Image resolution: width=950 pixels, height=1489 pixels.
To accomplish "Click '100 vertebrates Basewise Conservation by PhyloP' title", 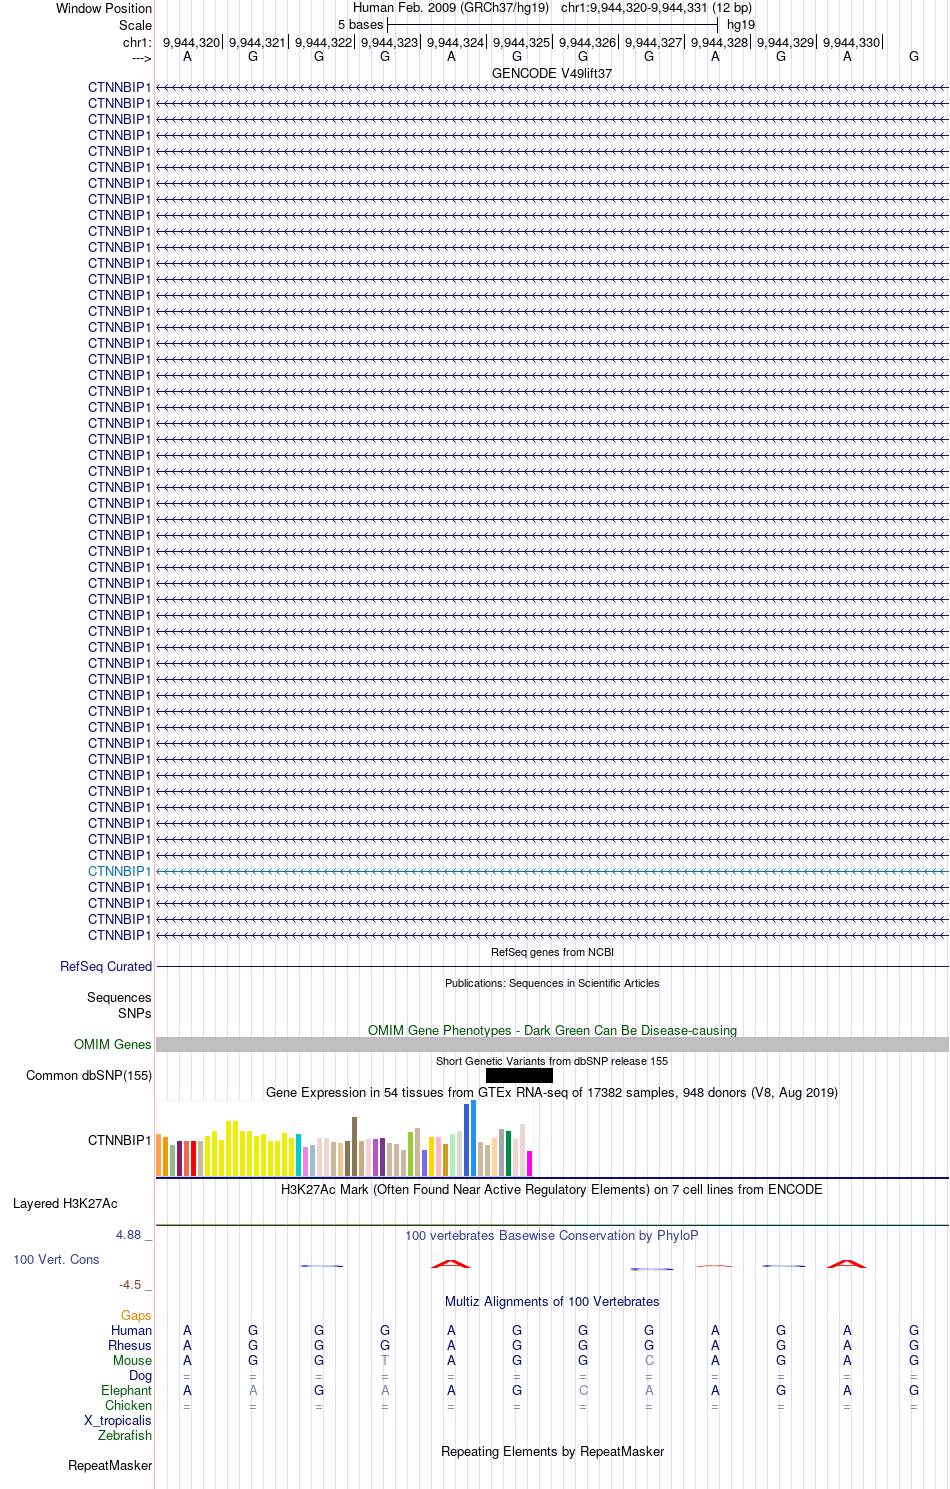I will point(552,1235).
